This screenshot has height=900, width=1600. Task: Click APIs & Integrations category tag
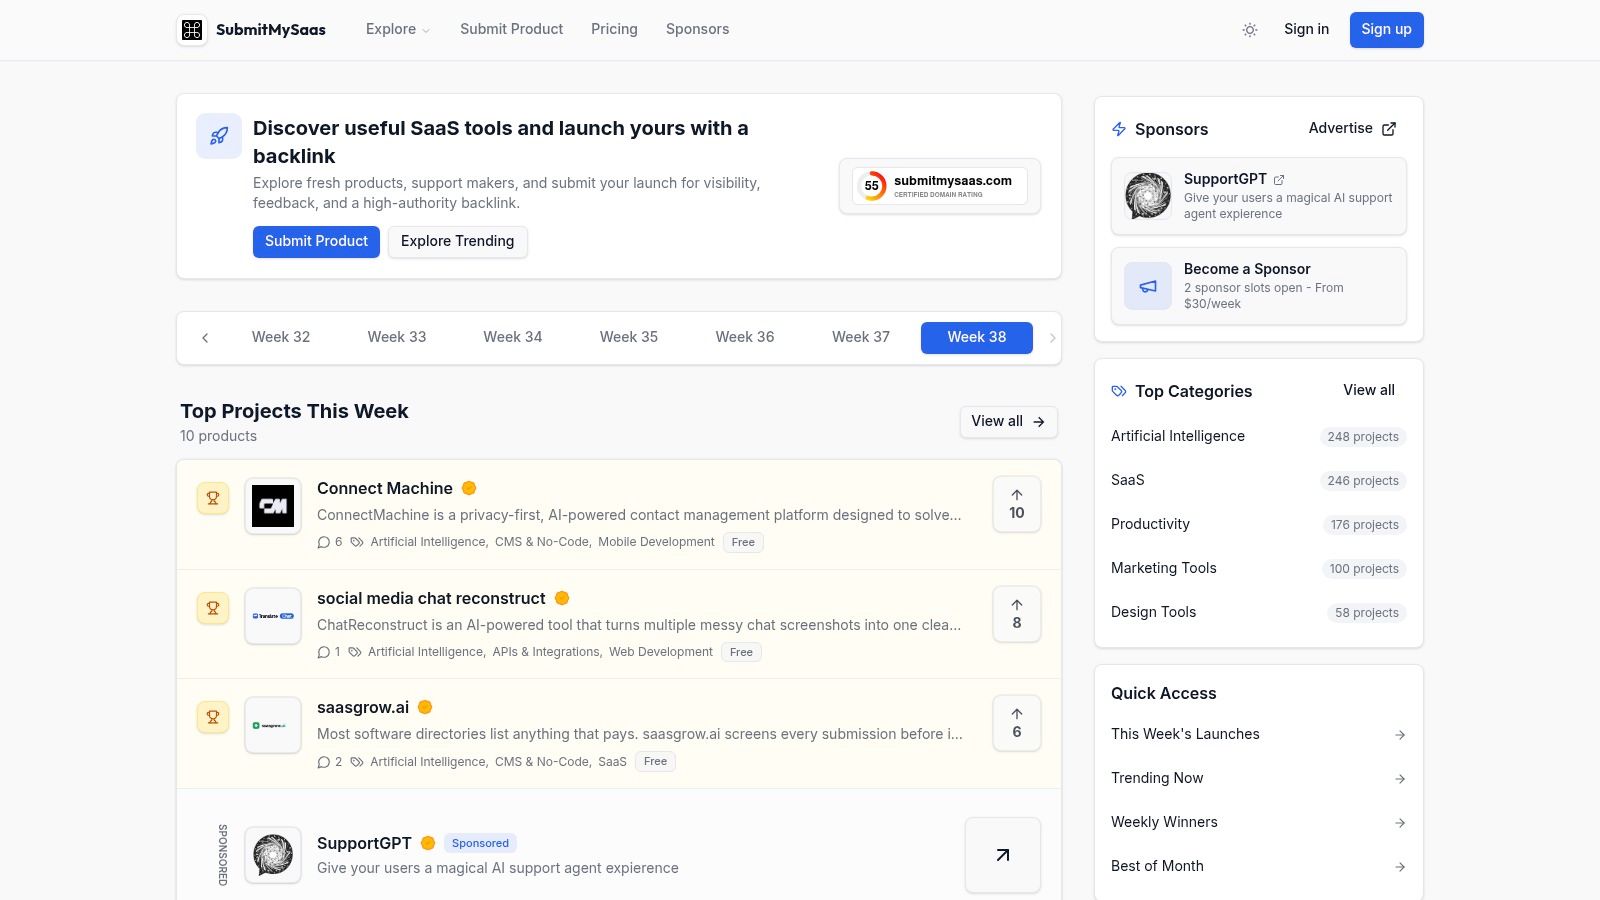546,652
